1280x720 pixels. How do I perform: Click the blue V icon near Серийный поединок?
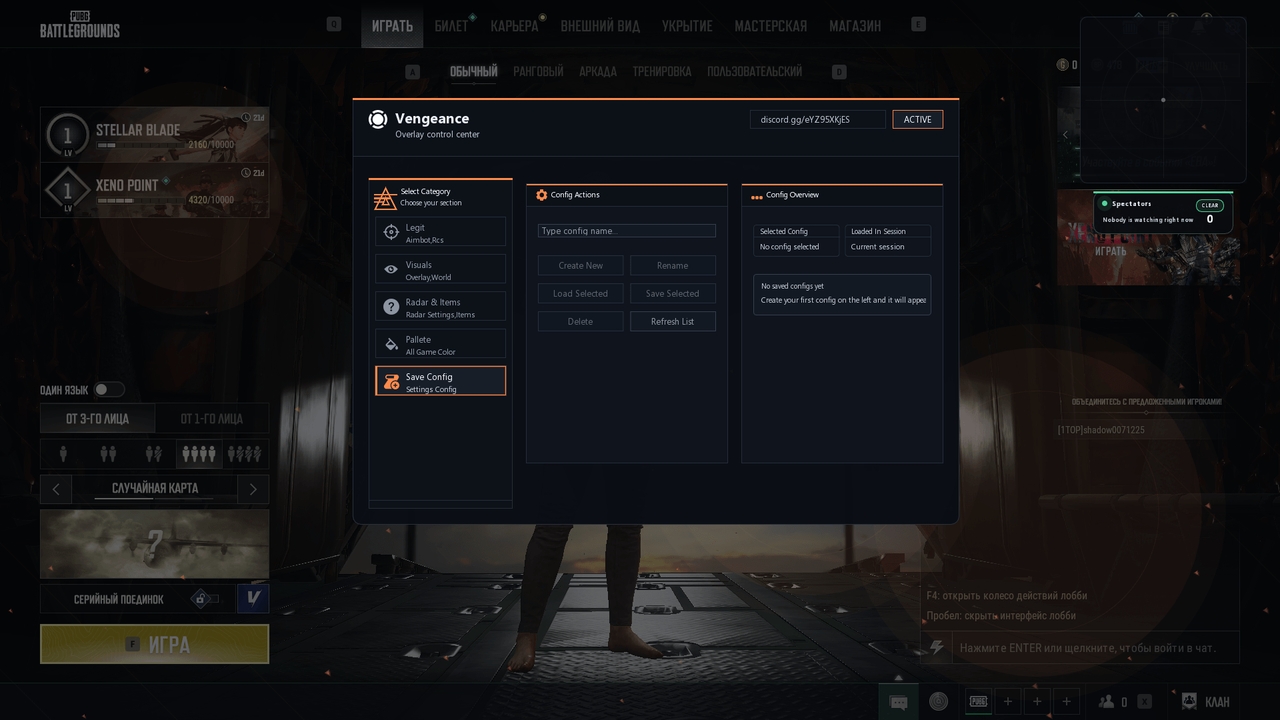[253, 599]
